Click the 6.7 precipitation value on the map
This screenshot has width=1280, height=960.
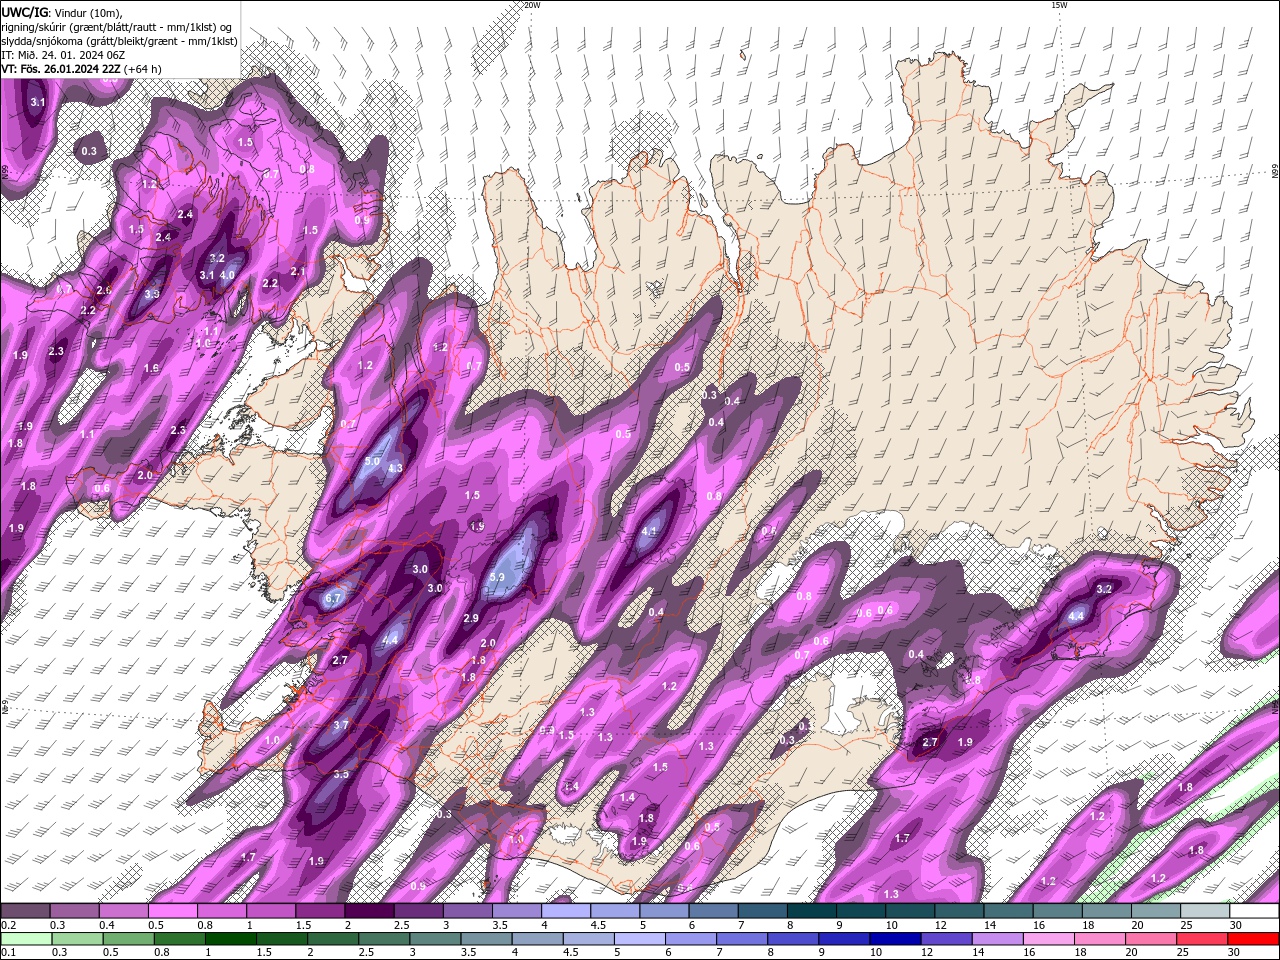pos(333,598)
